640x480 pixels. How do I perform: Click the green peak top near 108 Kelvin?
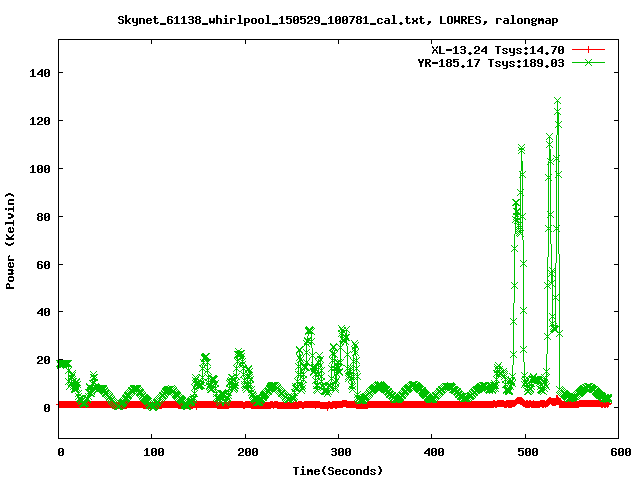(x=521, y=148)
